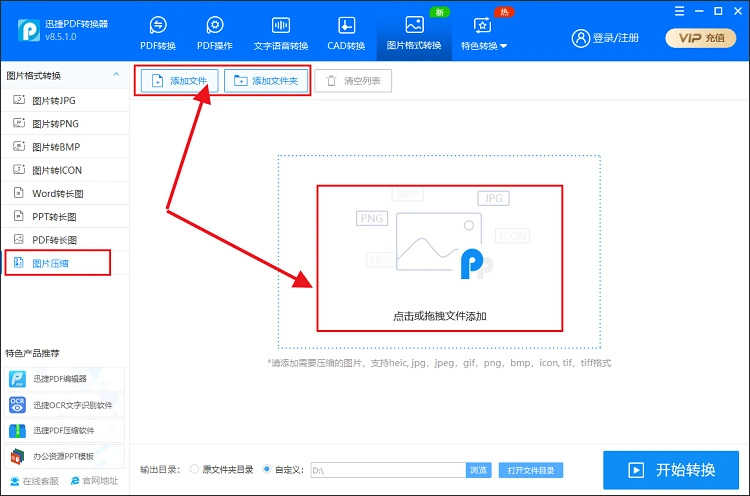Screen dimensions: 750x496
Task: Click the PDF转长图 image icon
Action: click(19, 239)
